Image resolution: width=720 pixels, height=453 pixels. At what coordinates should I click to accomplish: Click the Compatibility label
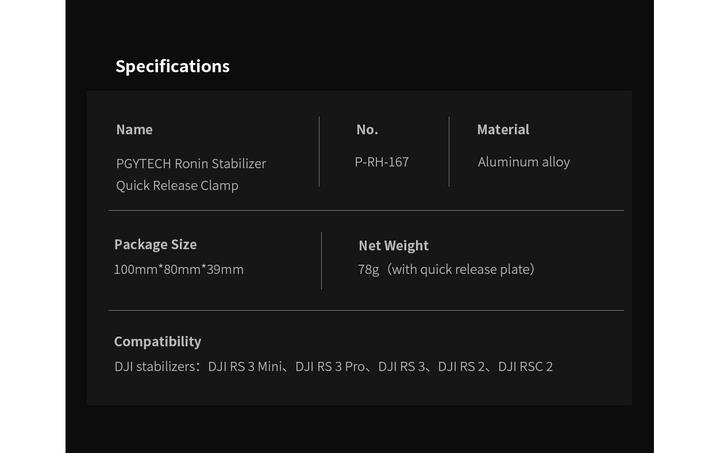[x=157, y=342]
